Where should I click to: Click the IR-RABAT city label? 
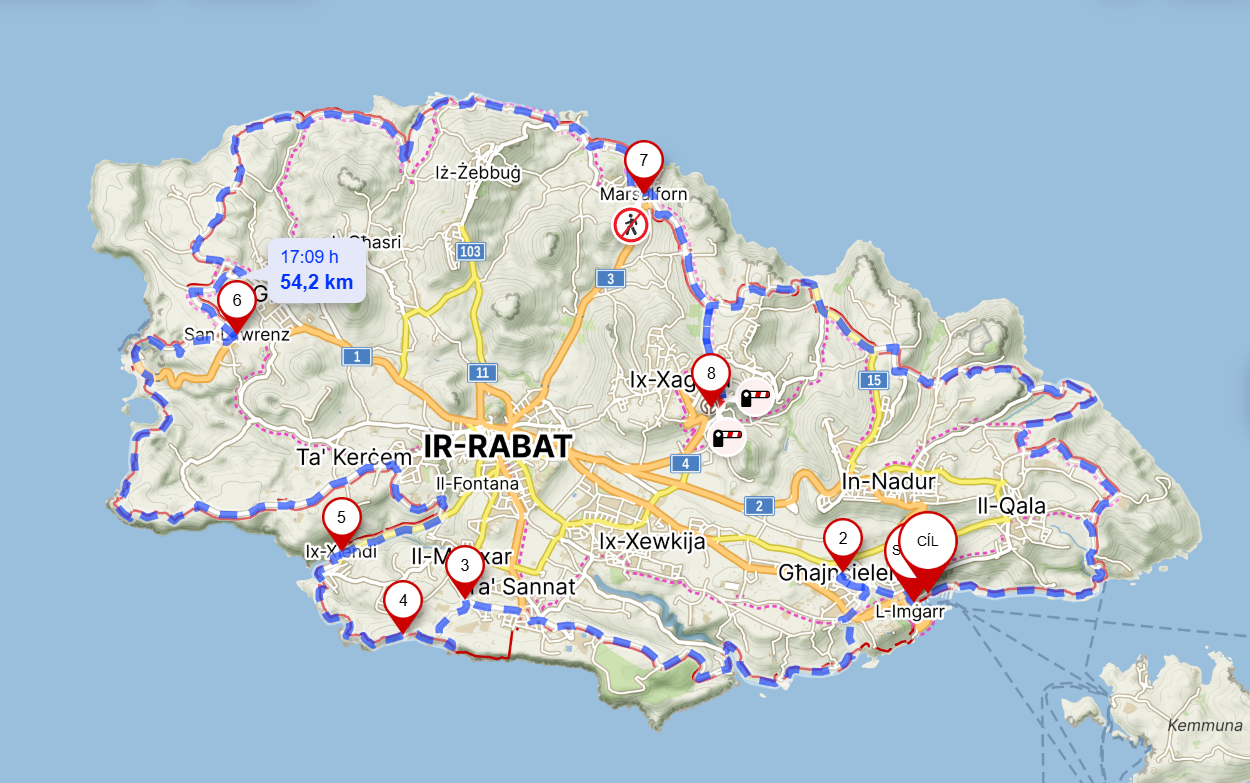[497, 446]
